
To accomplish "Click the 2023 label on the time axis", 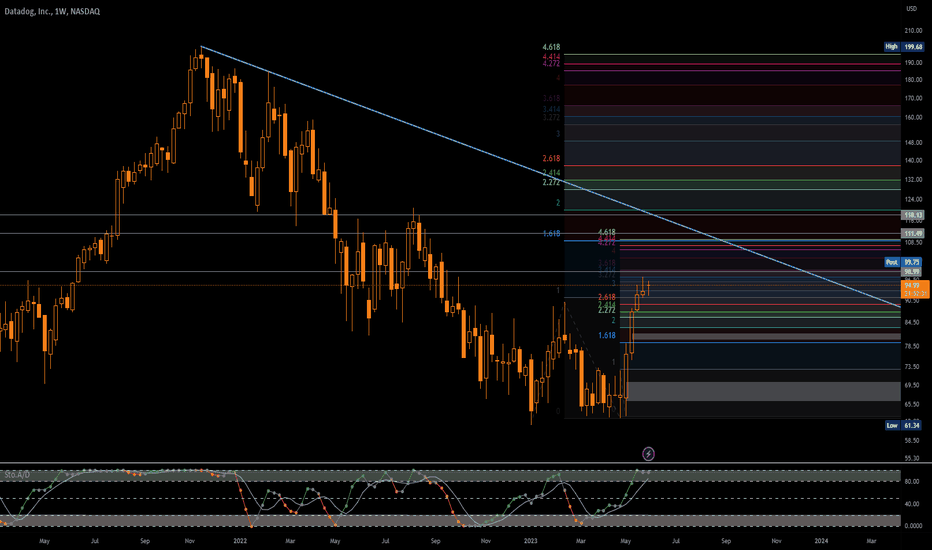I will pyautogui.click(x=530, y=541).
